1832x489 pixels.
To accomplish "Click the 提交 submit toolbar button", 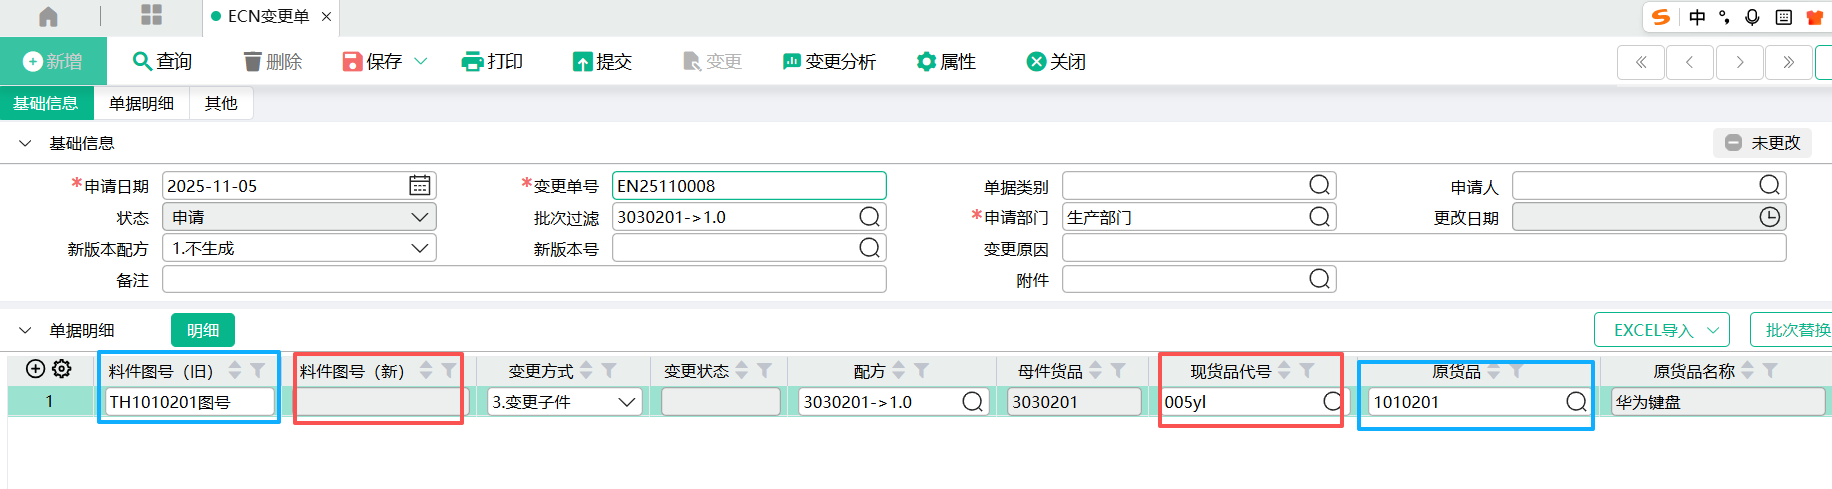I will click(x=602, y=62).
